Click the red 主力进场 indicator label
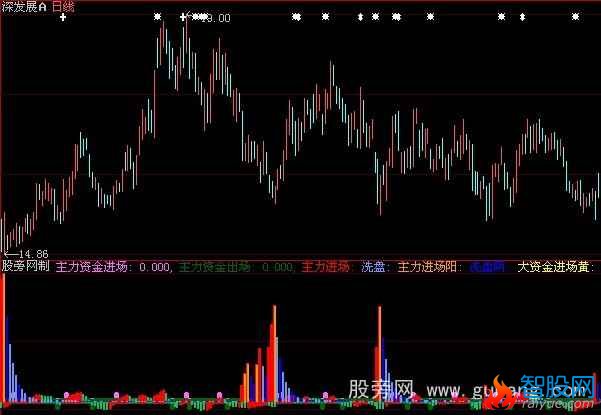Viewport: 601px width, 415px height. [325, 266]
